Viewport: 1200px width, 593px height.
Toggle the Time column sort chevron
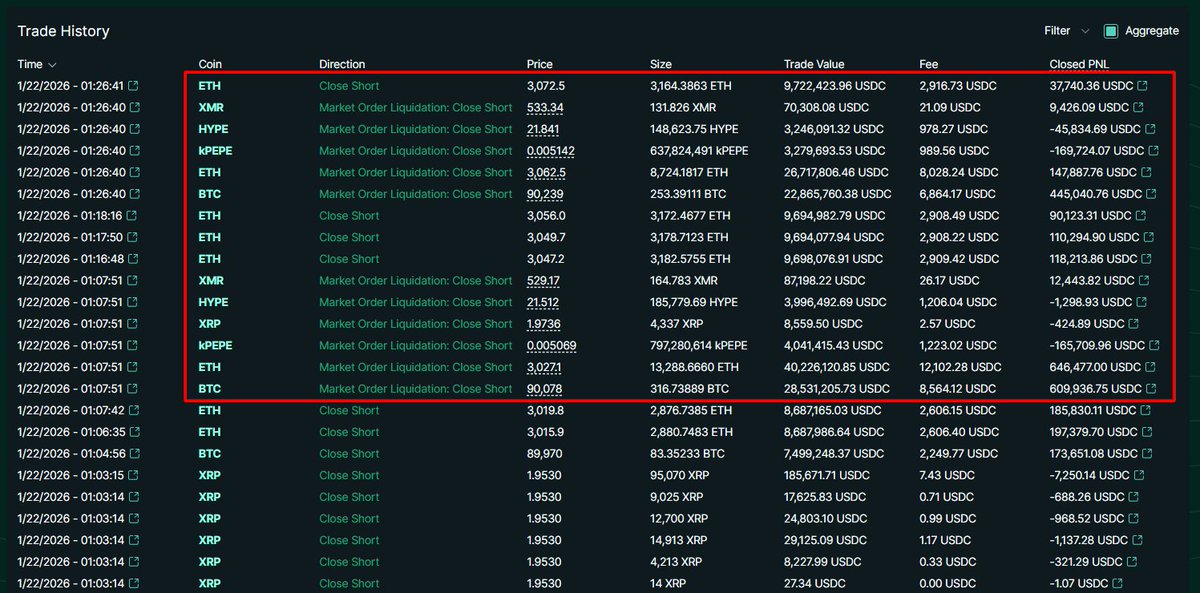pyautogui.click(x=52, y=65)
